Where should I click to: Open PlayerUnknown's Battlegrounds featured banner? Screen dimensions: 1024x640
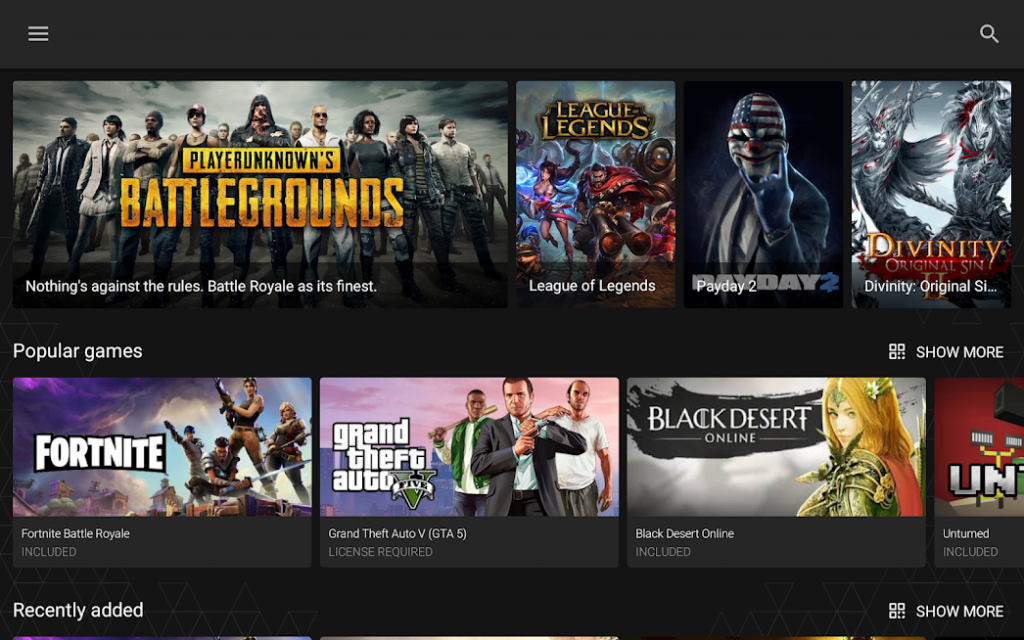pyautogui.click(x=260, y=194)
